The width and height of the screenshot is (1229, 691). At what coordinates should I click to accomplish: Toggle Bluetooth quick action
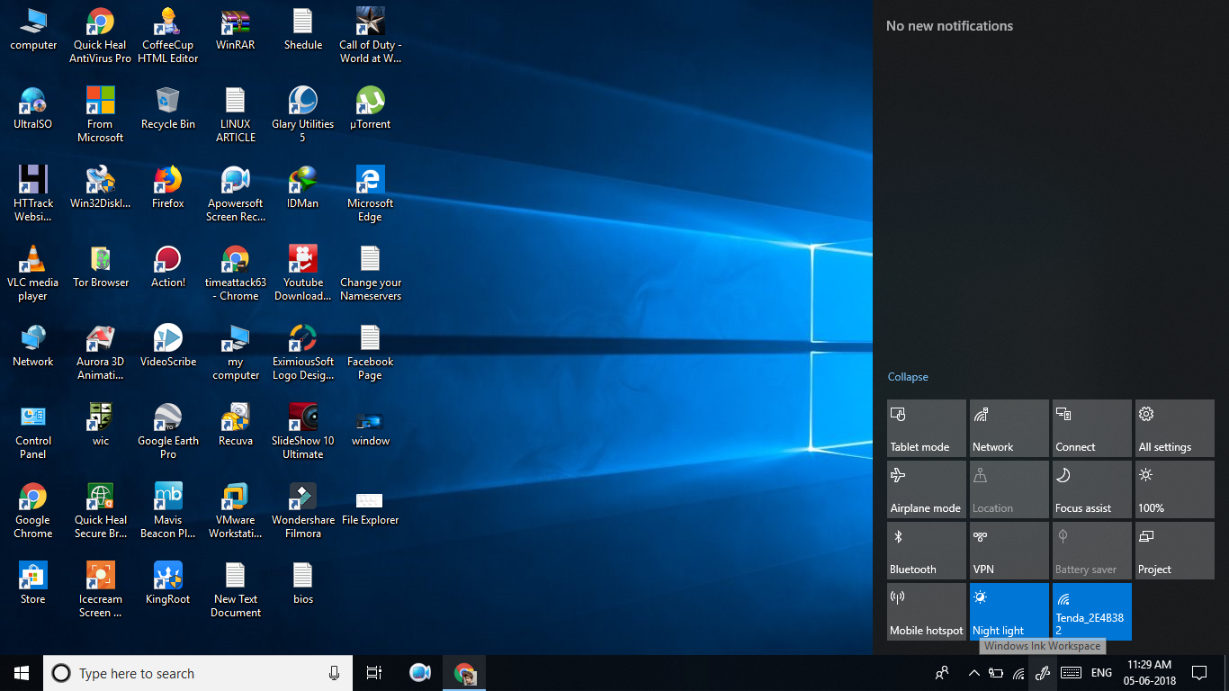926,550
